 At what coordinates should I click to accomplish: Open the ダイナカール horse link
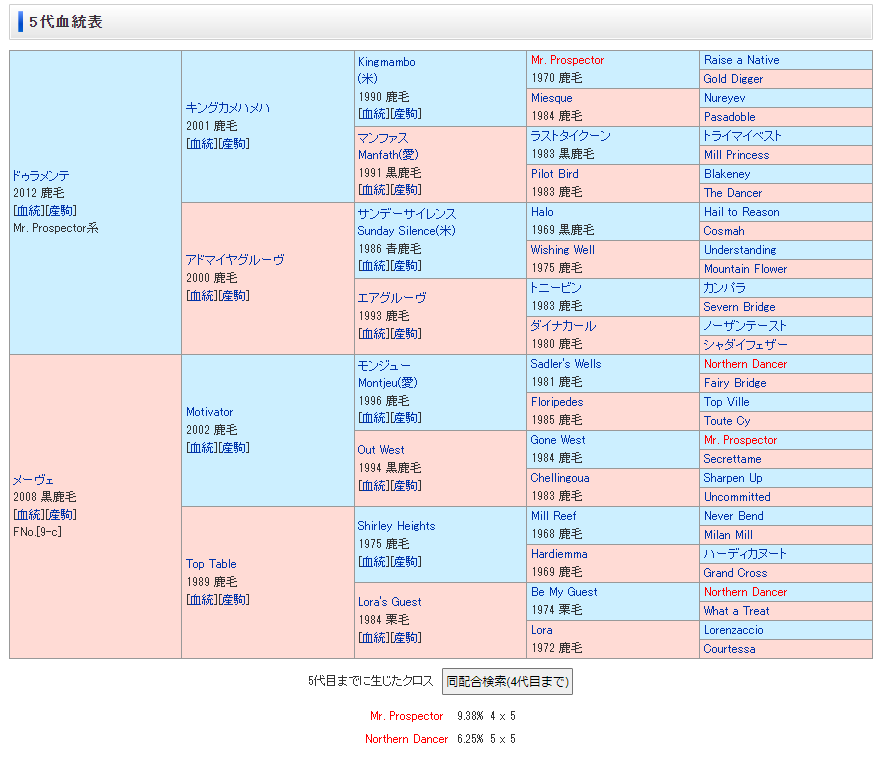coord(563,326)
